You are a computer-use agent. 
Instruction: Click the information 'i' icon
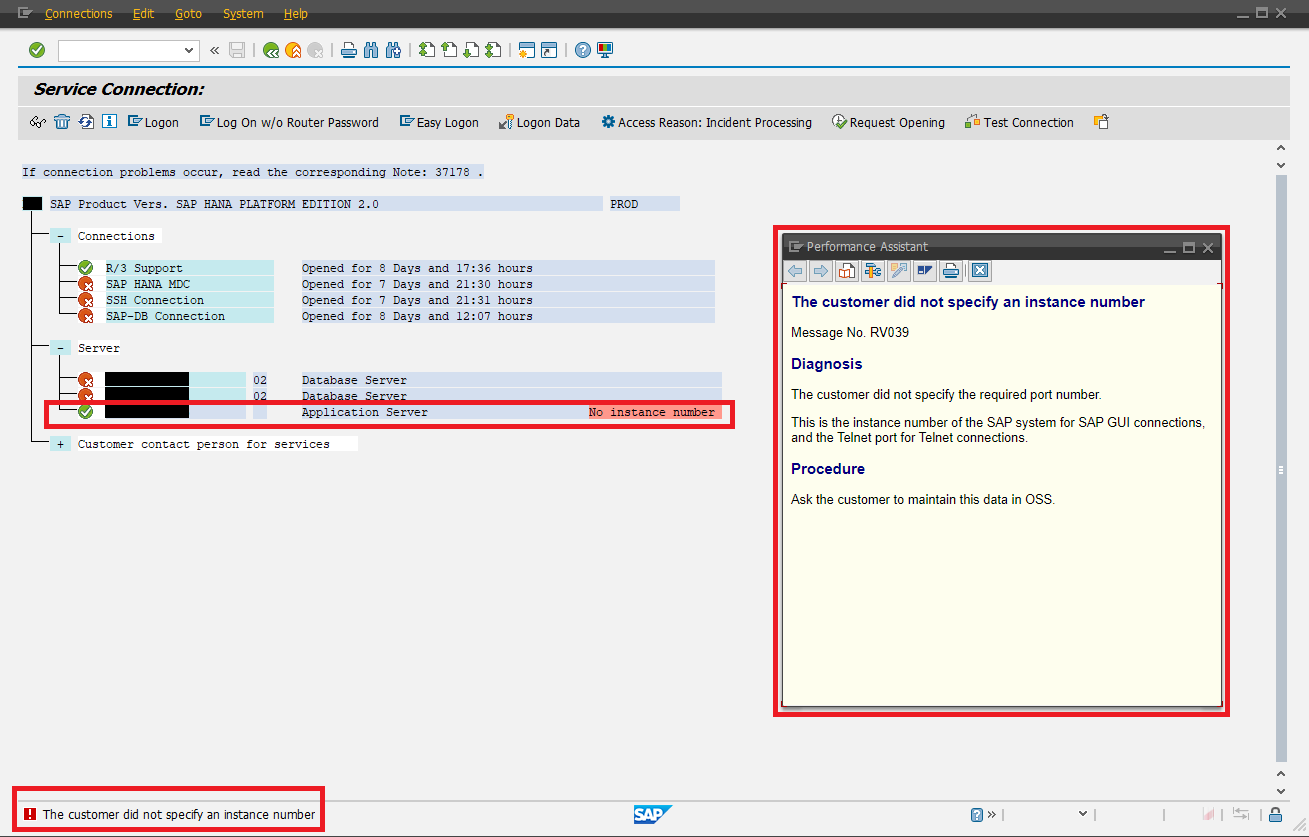coord(110,122)
